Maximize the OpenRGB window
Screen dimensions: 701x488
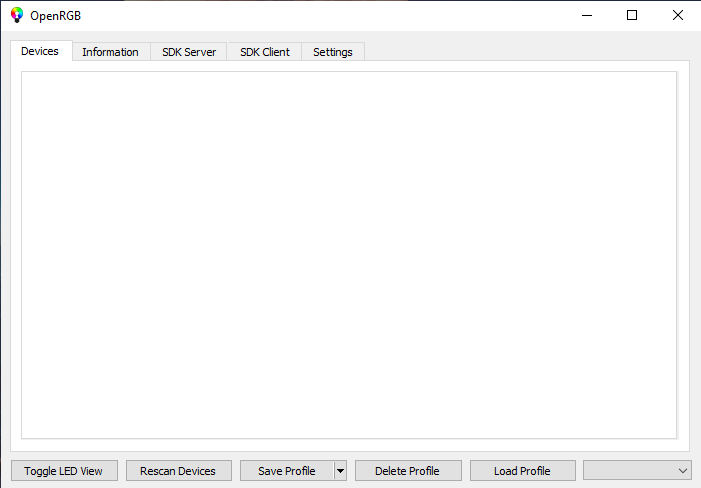pyautogui.click(x=632, y=15)
